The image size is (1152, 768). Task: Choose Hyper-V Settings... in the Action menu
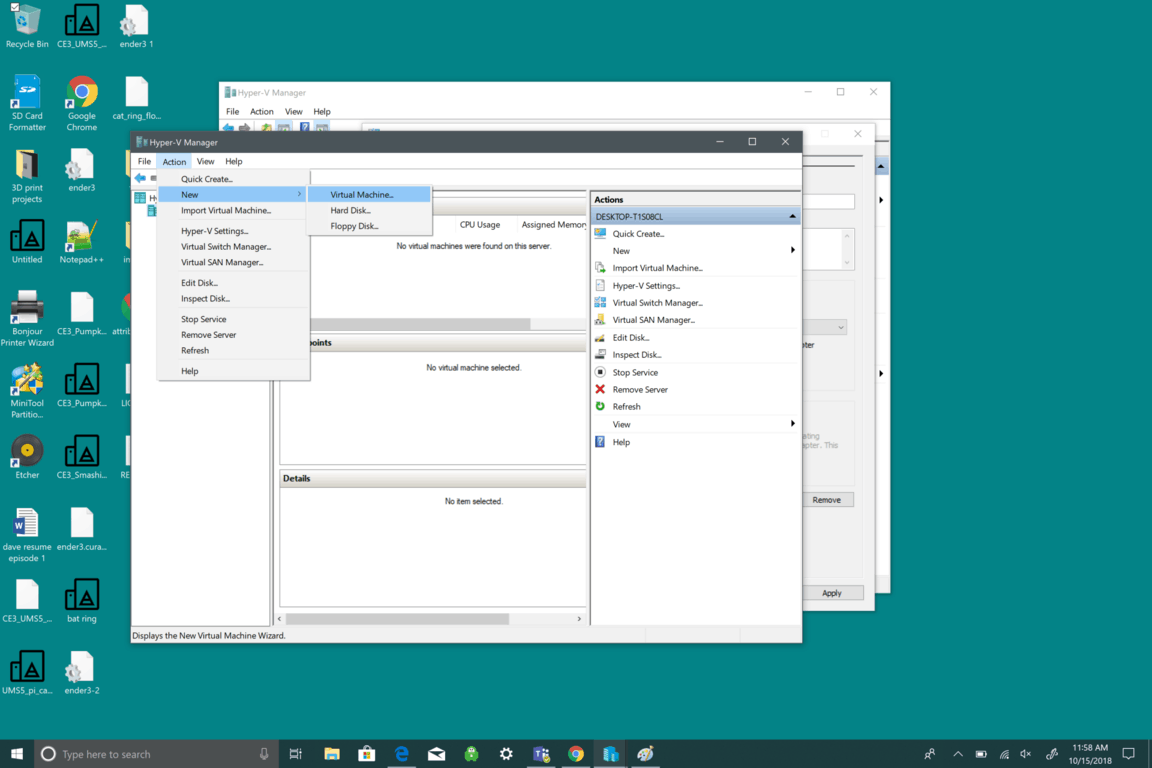click(214, 231)
